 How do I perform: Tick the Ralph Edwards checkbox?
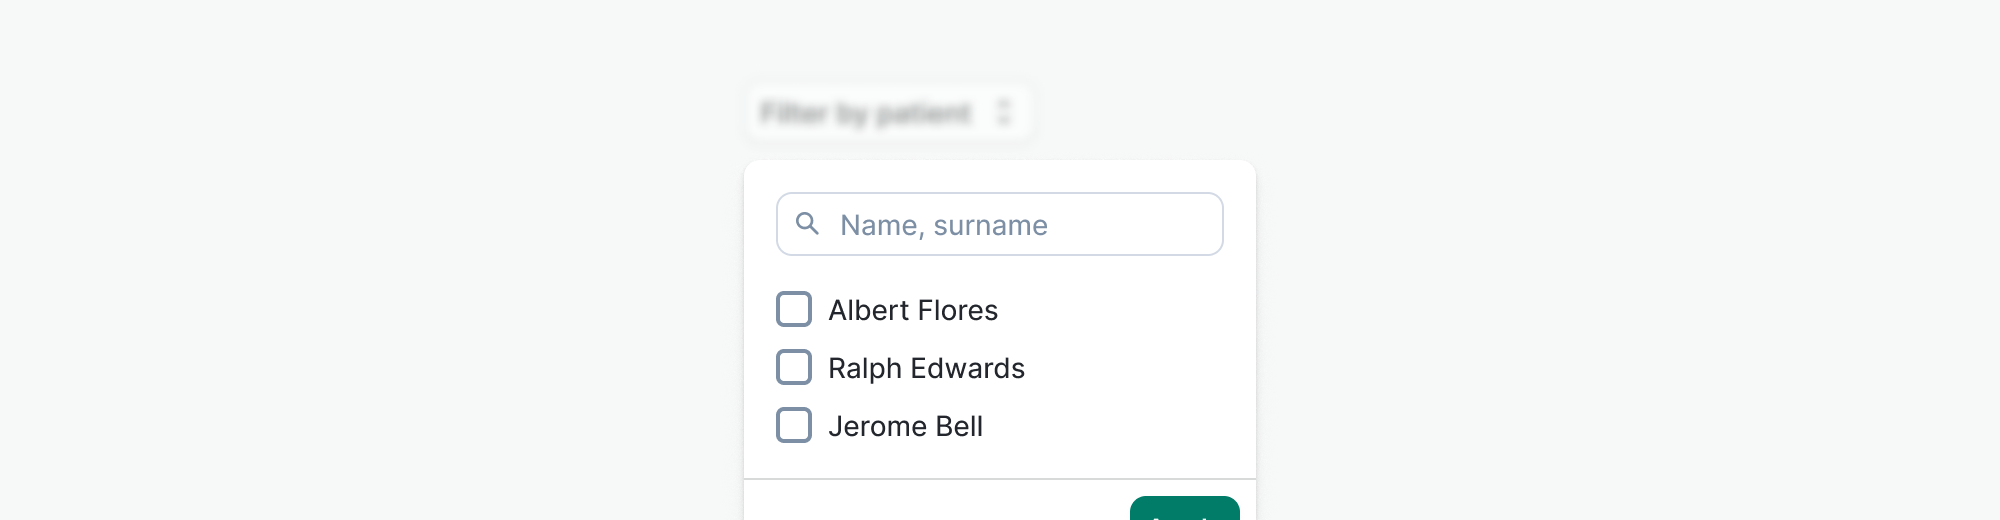point(794,367)
